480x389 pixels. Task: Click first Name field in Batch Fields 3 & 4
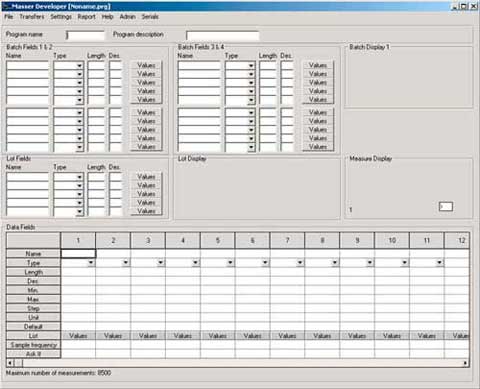point(199,66)
